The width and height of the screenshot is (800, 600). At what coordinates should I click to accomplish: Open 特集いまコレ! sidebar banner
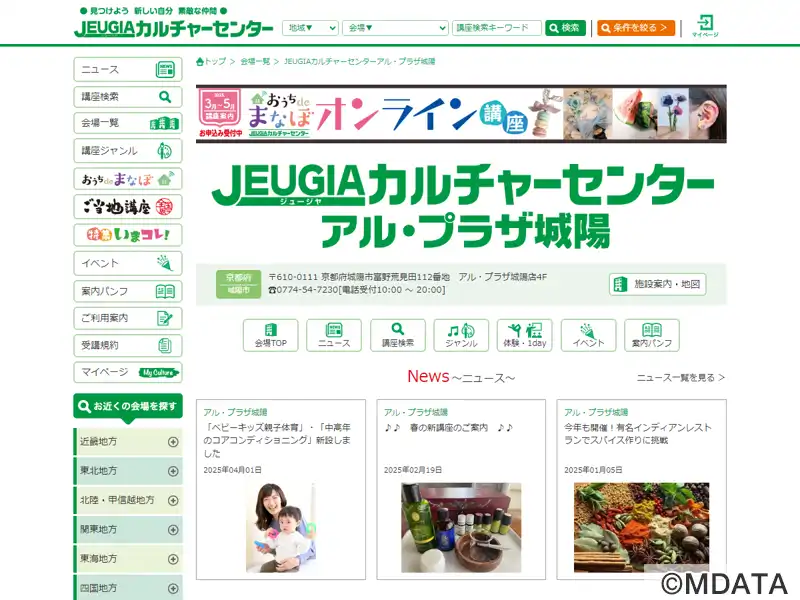(128, 235)
